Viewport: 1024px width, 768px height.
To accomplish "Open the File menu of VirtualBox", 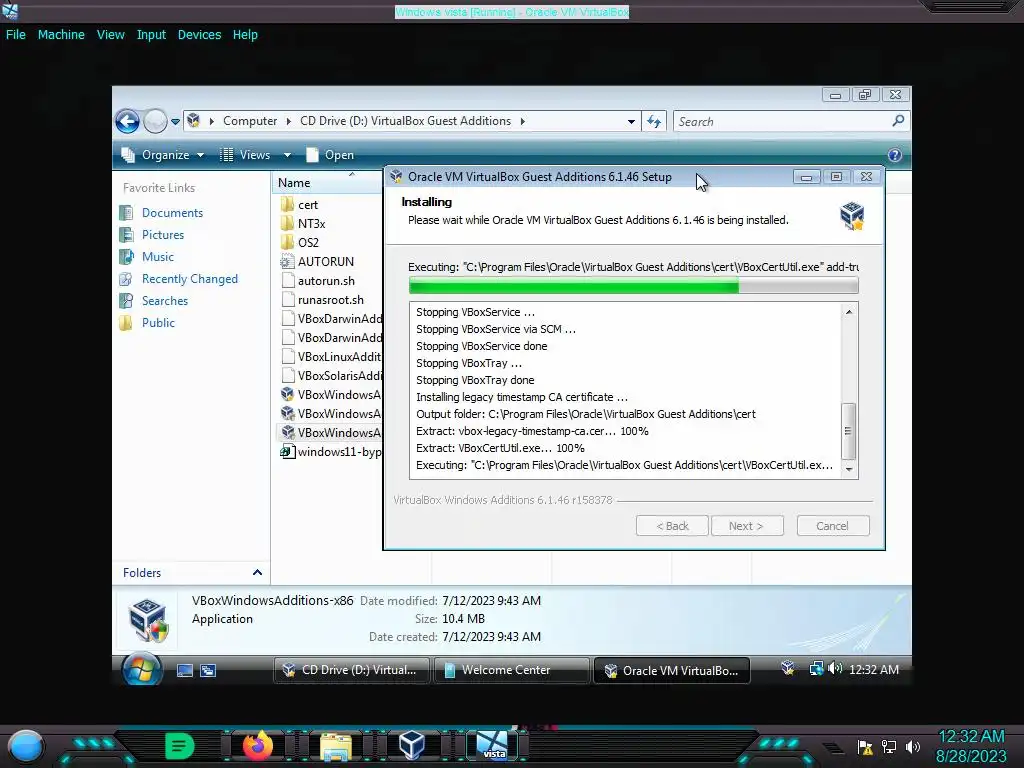I will [x=16, y=35].
